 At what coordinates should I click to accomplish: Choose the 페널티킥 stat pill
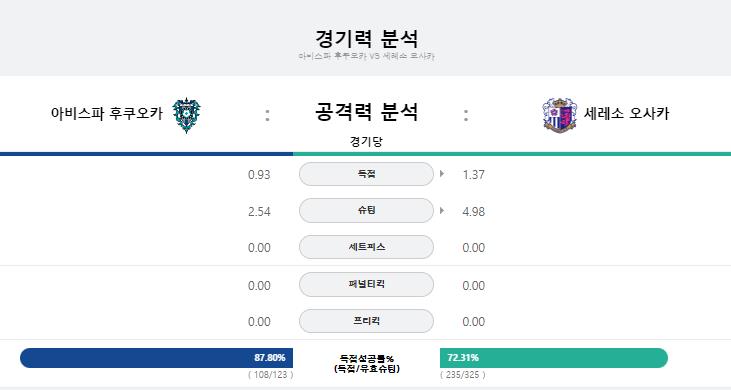(366, 284)
